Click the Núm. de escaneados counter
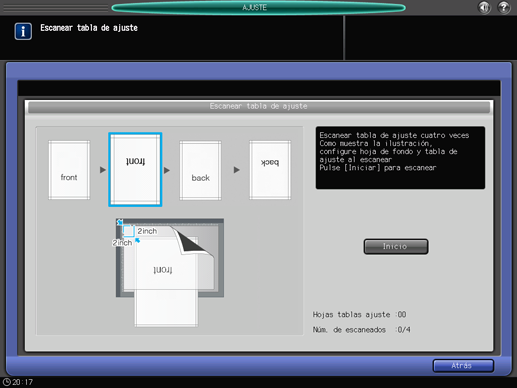The height and width of the screenshot is (388, 517). pos(362,330)
